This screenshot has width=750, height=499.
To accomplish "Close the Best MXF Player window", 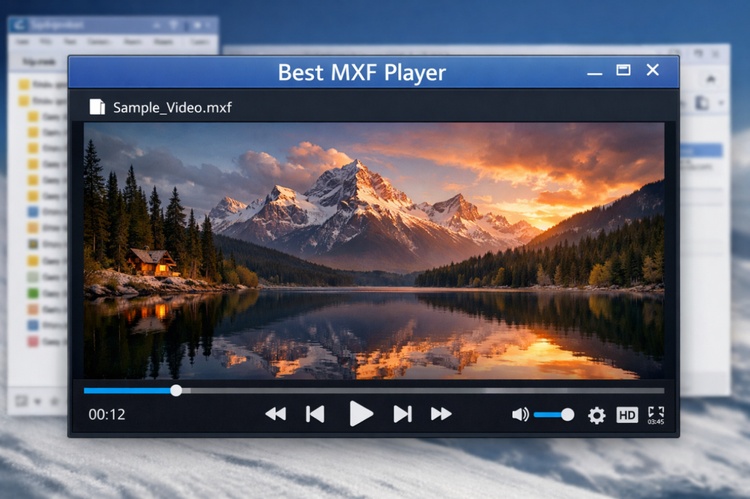I will click(653, 70).
